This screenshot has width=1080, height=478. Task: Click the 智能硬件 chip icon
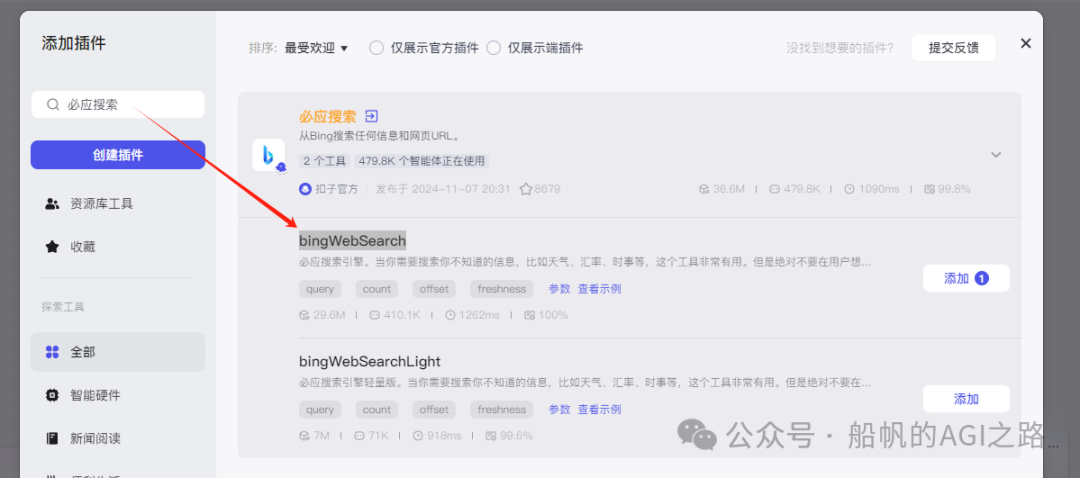52,395
